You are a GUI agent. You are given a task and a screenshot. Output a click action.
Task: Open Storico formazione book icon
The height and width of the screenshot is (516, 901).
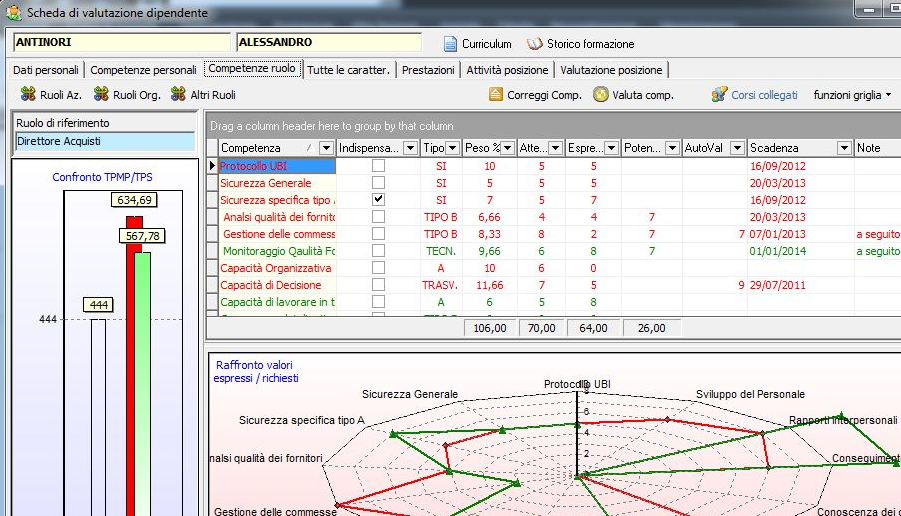coord(534,44)
